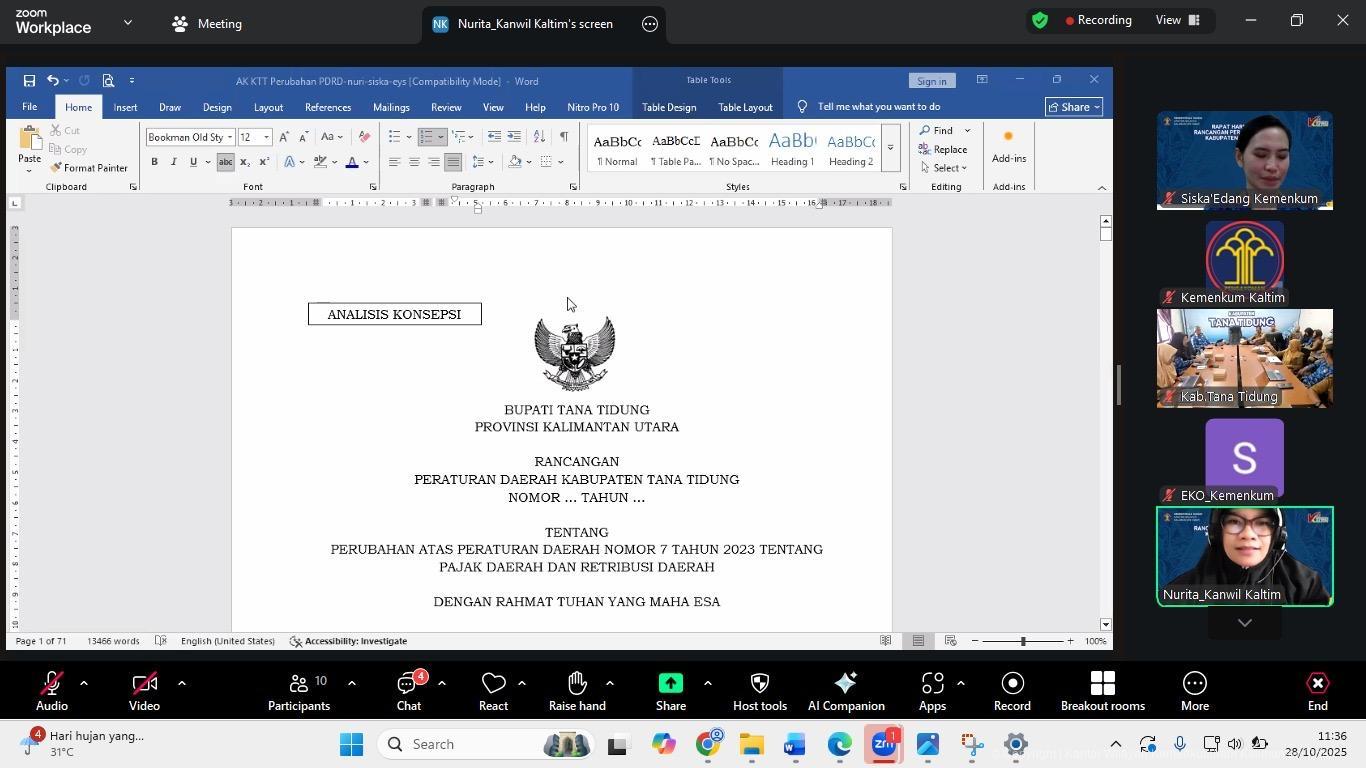Open the Participants list
Image resolution: width=1366 pixels, height=768 pixels.
click(x=298, y=691)
